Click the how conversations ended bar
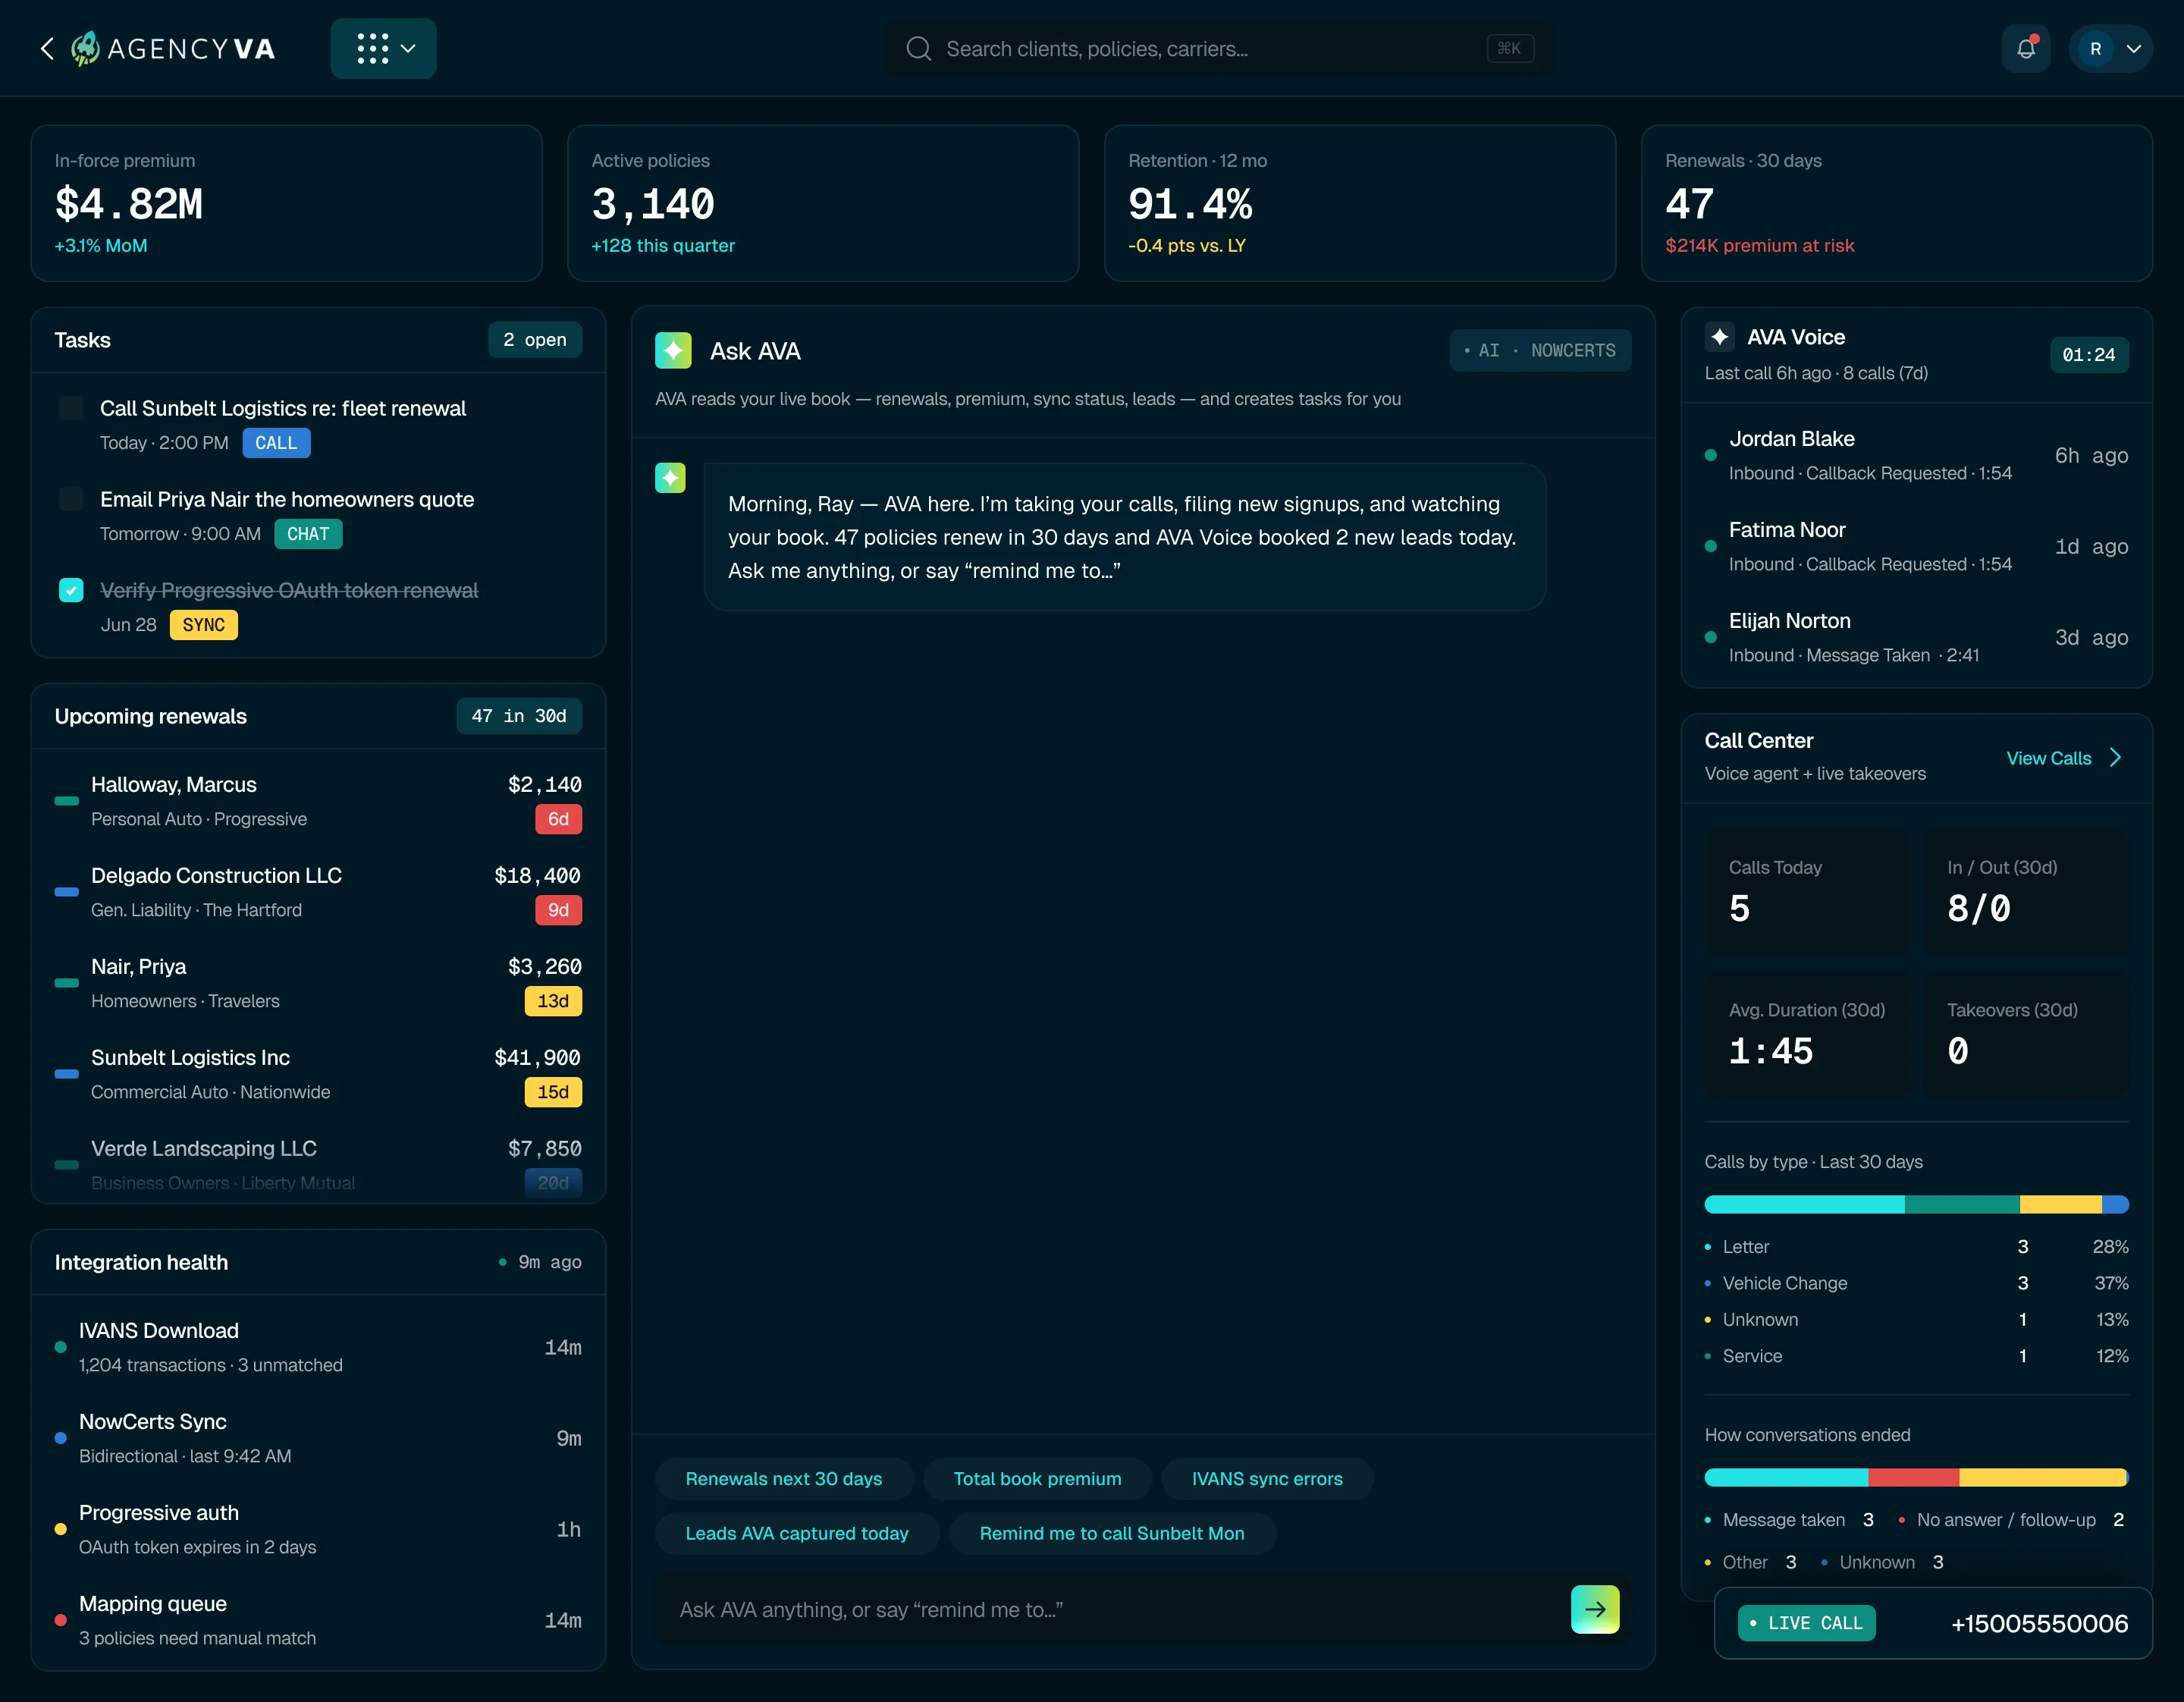2184x1702 pixels. click(1916, 1477)
